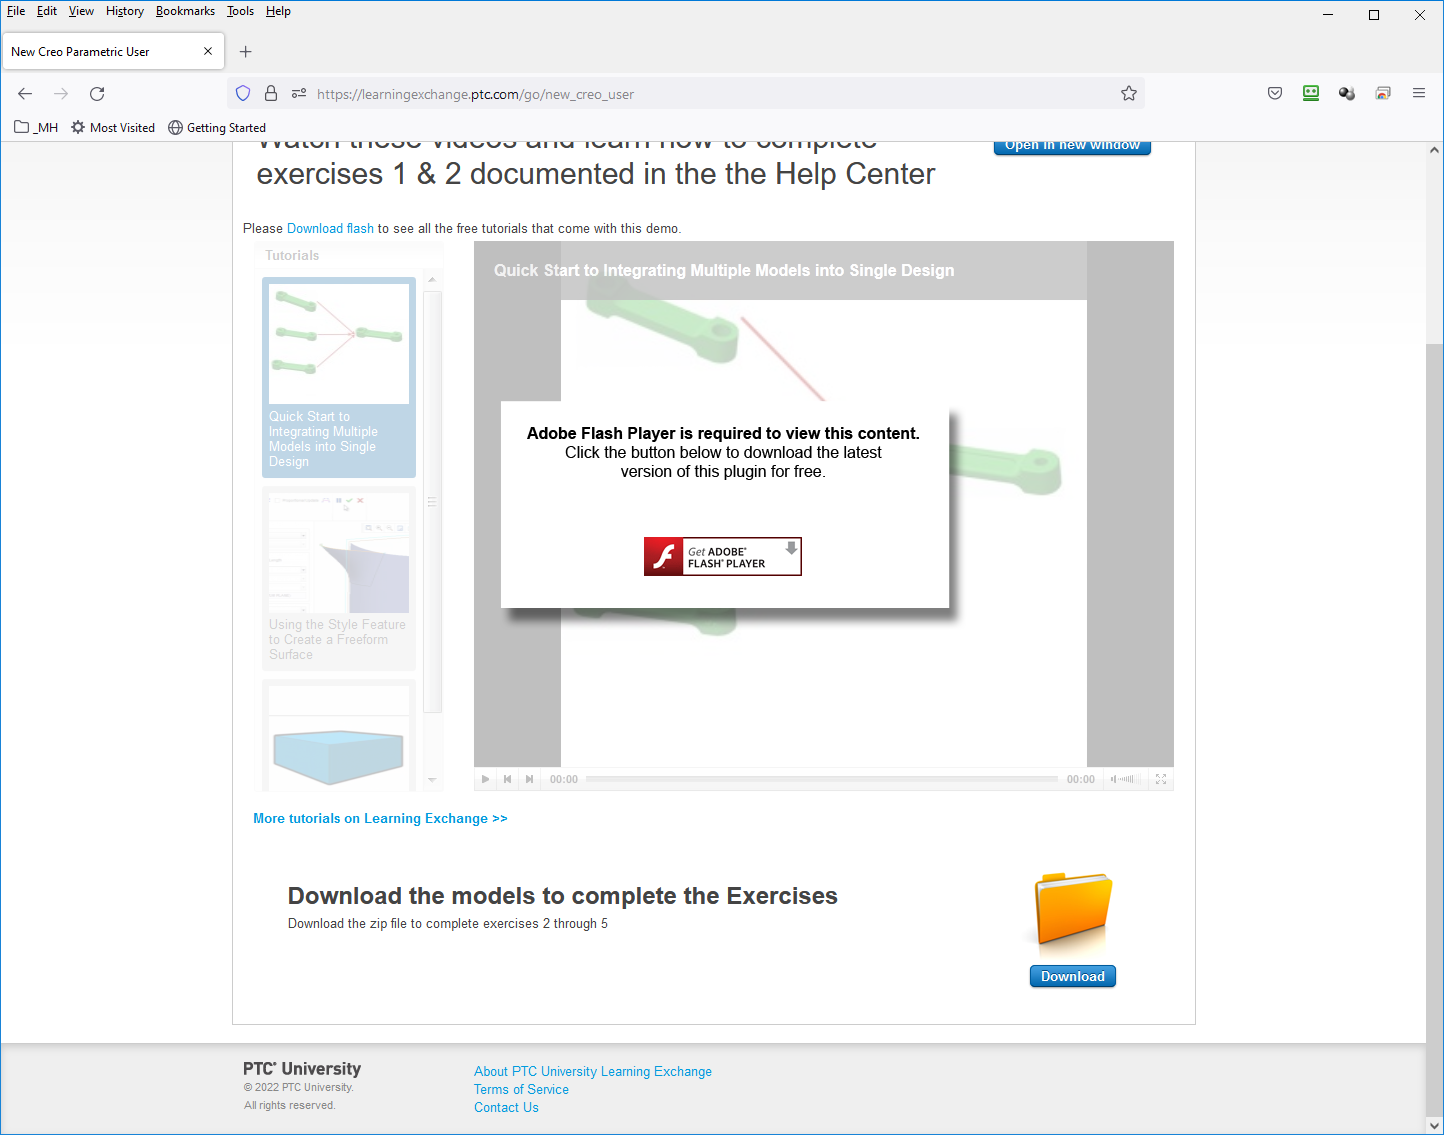The height and width of the screenshot is (1135, 1444).
Task: Open the green robot extension in toolbar
Action: click(1311, 93)
